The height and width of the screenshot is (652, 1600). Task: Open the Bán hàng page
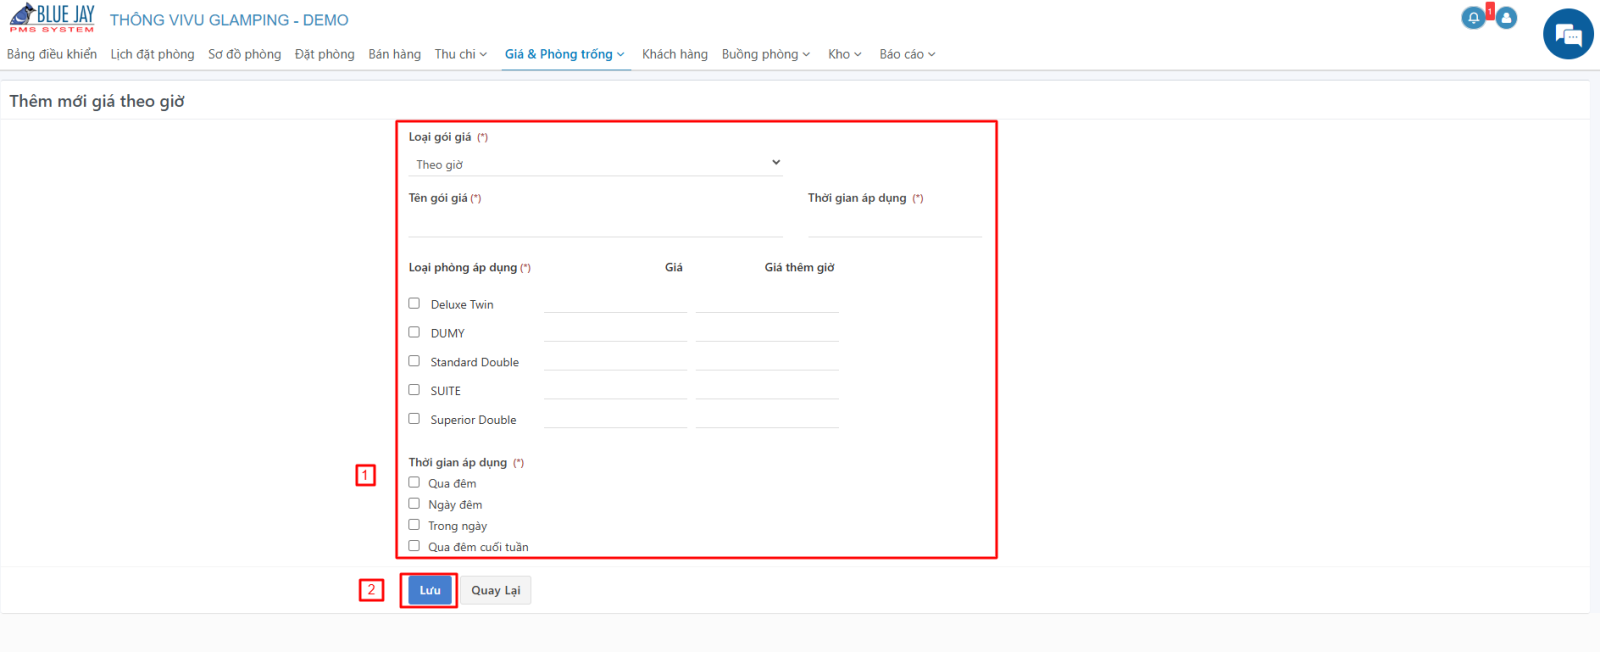[395, 54]
